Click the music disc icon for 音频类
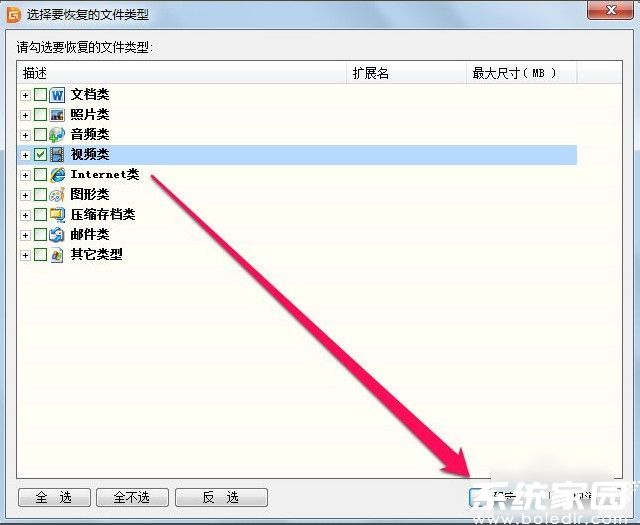640x525 pixels. coord(57,134)
